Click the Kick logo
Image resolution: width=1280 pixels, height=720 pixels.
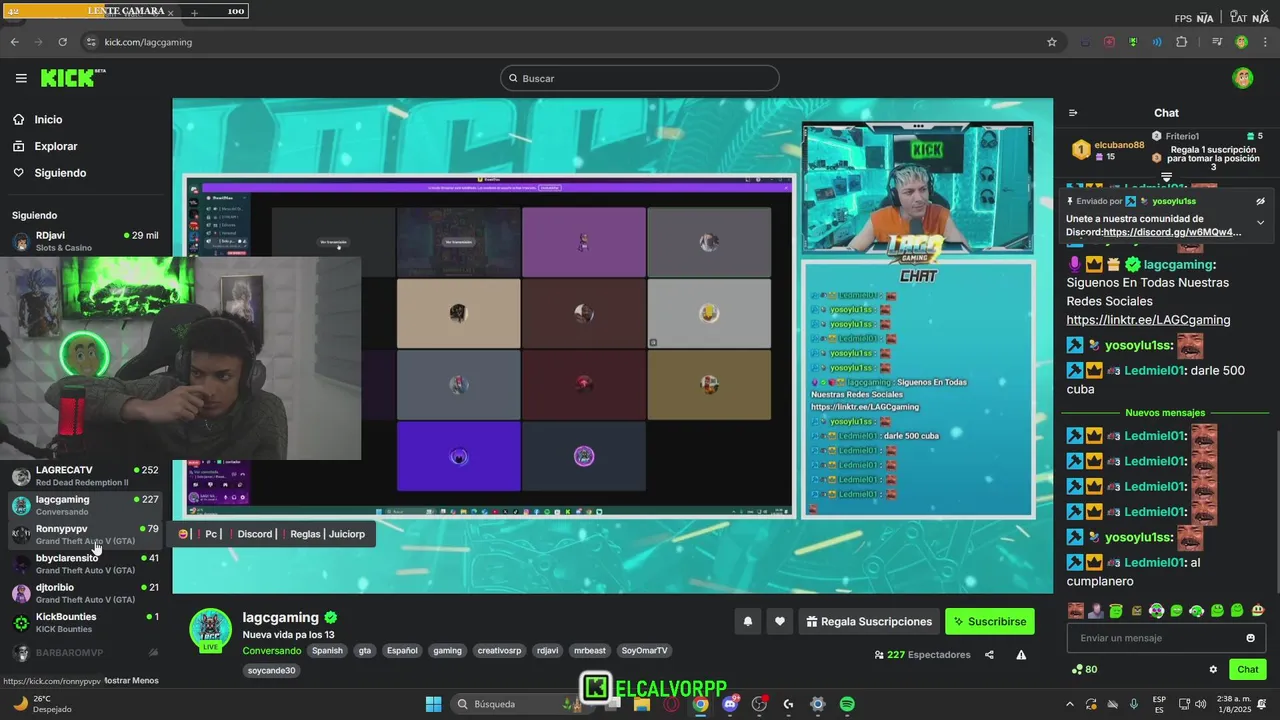[72, 78]
